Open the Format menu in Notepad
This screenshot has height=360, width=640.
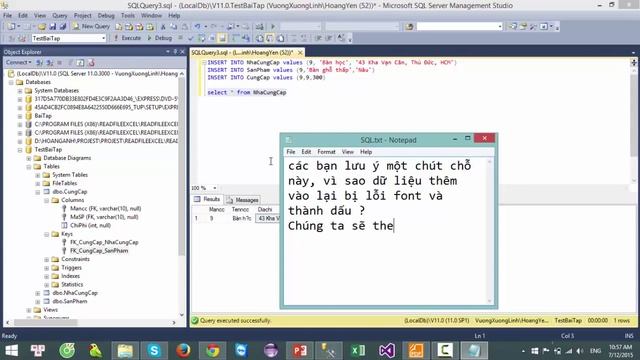point(326,152)
